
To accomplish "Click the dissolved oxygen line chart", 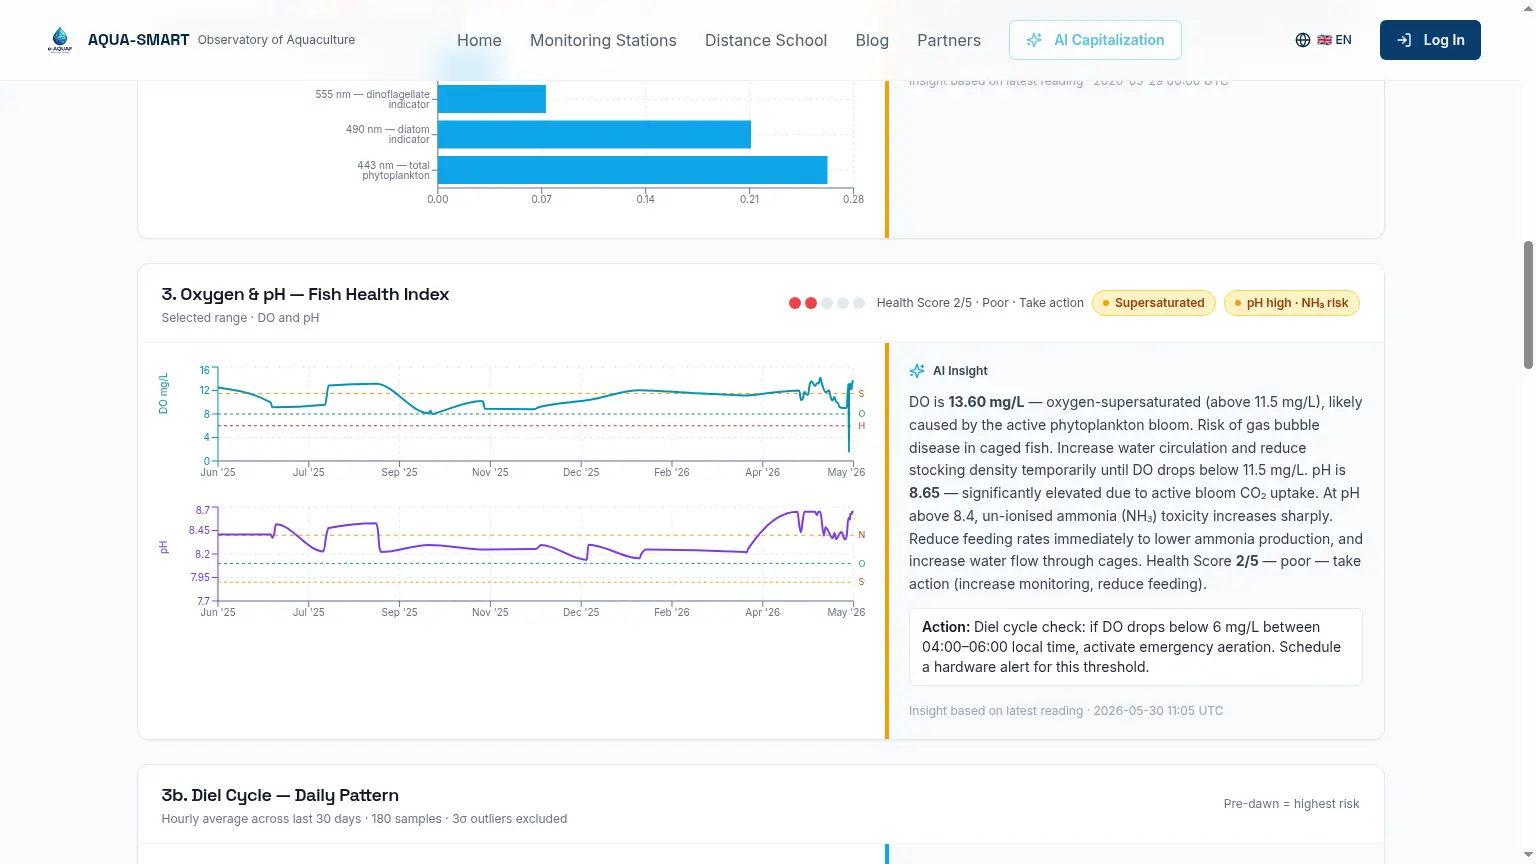I will pyautogui.click(x=536, y=415).
